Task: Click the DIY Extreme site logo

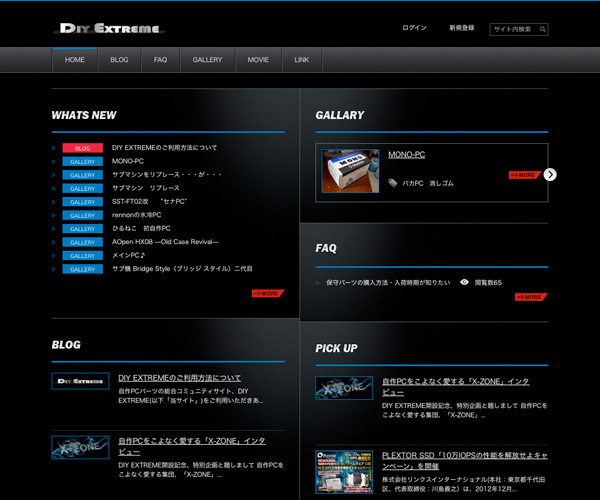Action: [x=110, y=28]
